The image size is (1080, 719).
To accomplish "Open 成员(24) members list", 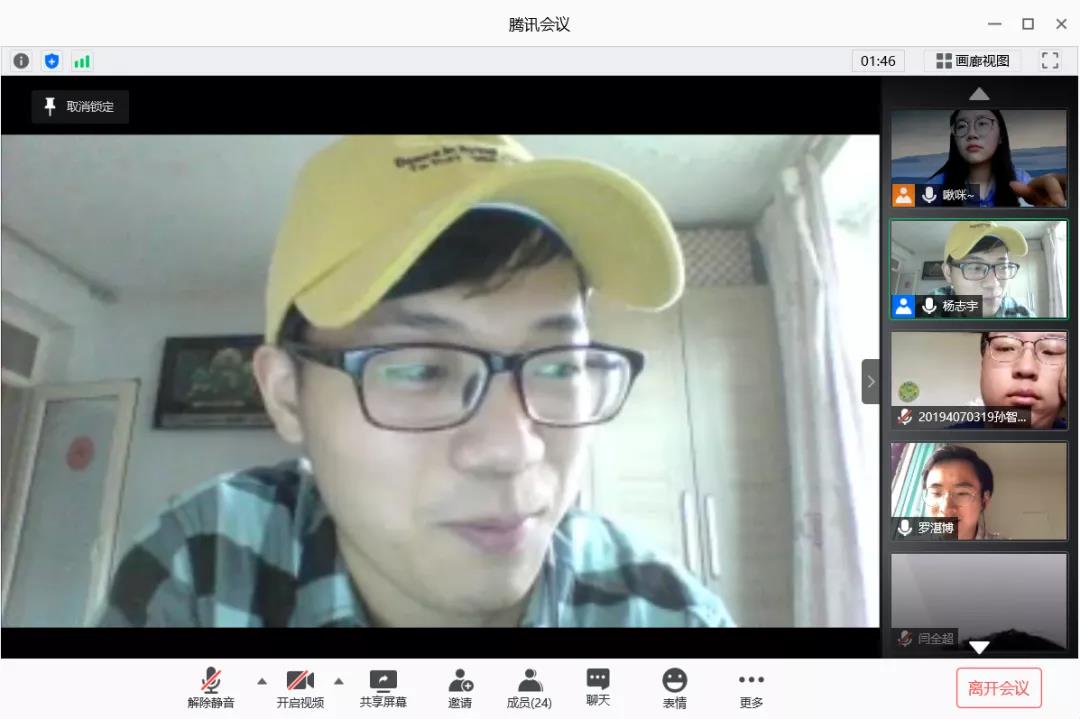I will click(529, 688).
